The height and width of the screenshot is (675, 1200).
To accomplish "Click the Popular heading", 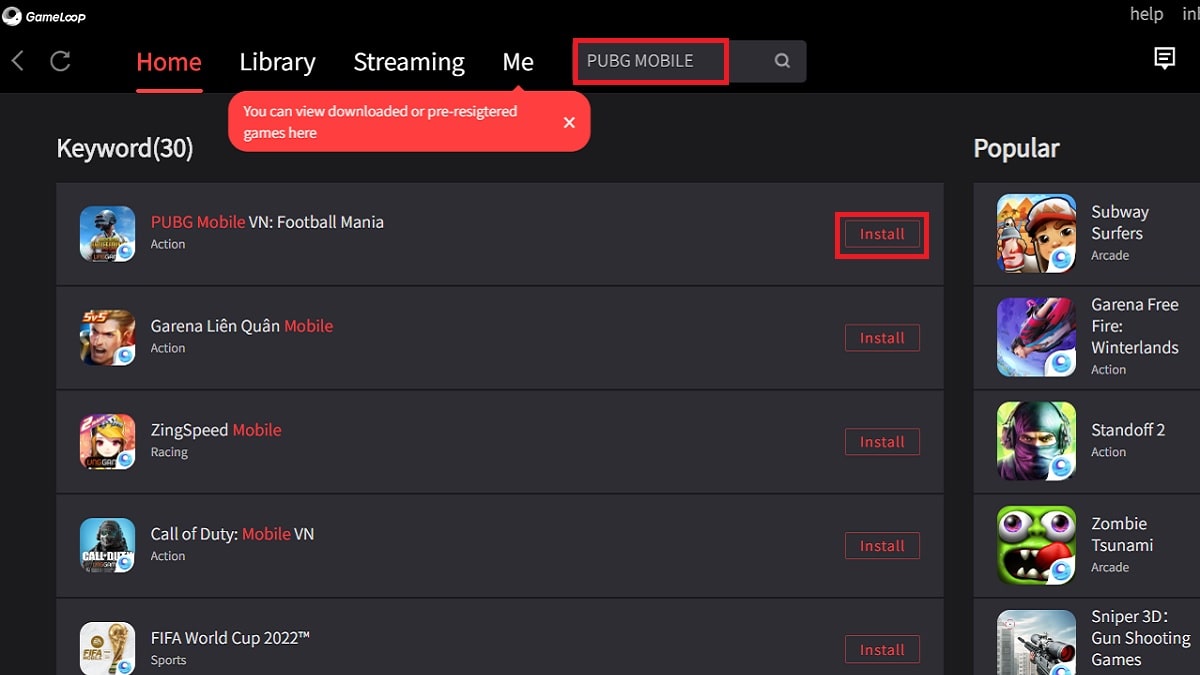I will [1016, 149].
